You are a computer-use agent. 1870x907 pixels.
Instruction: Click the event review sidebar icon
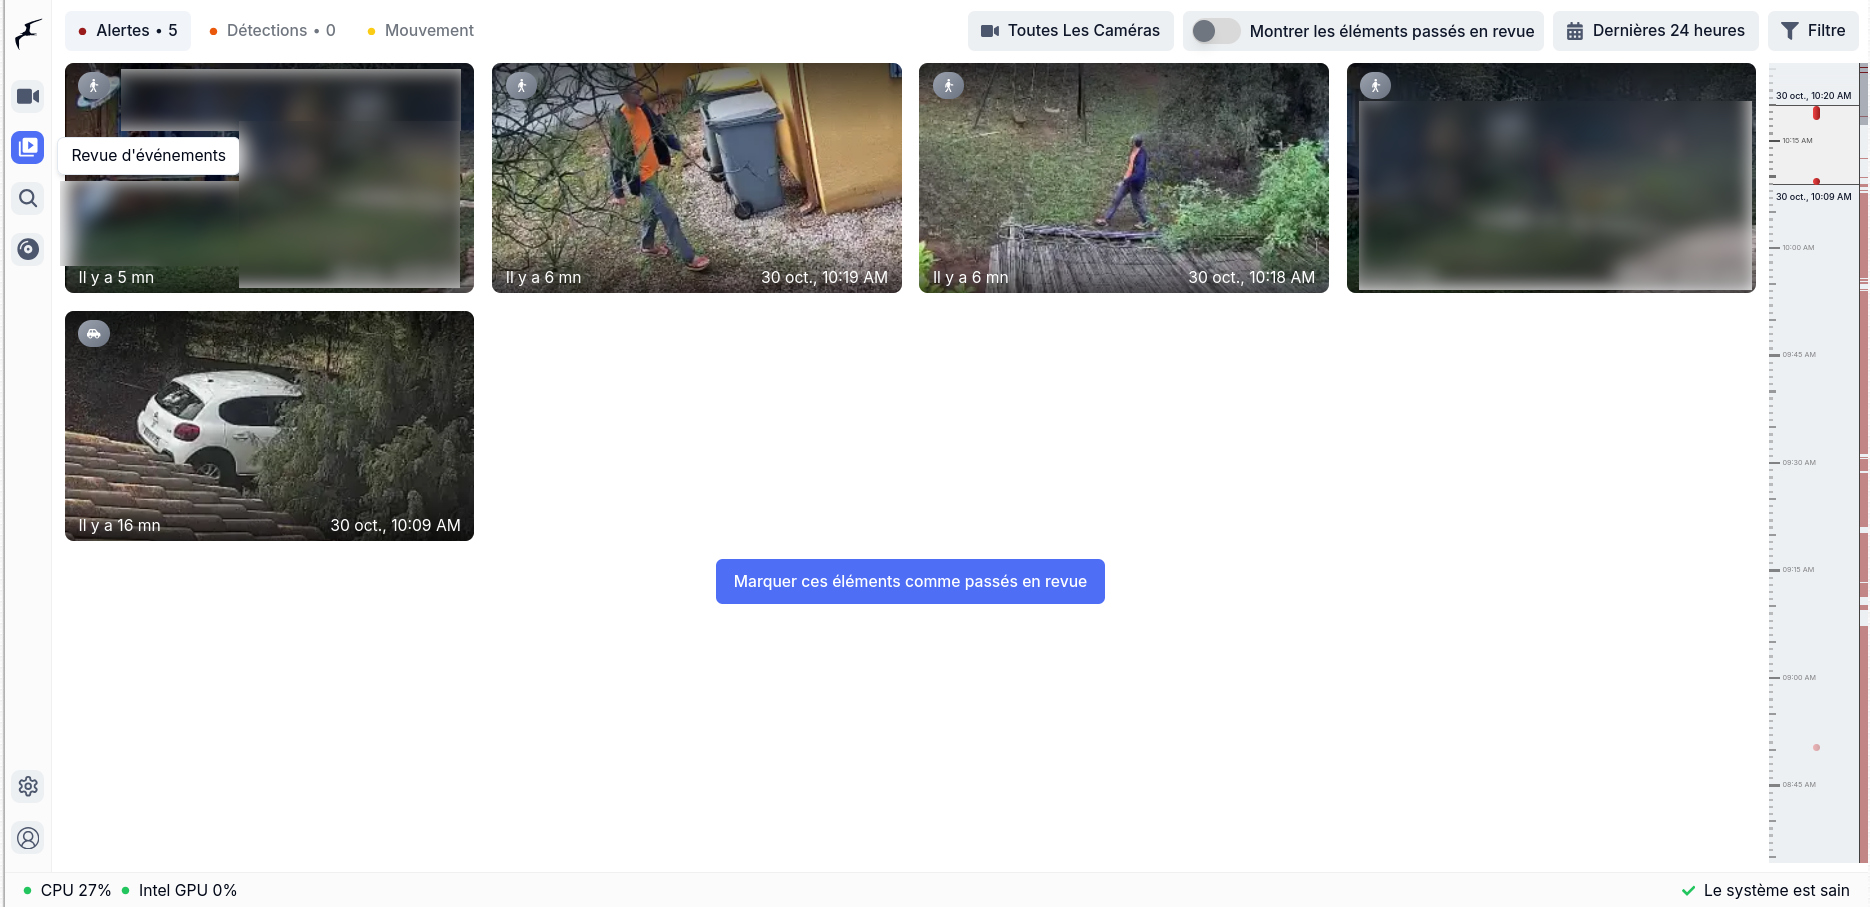click(x=28, y=147)
